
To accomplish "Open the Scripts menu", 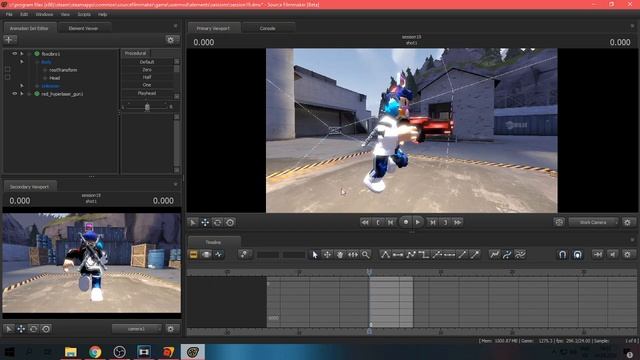I will (x=84, y=14).
